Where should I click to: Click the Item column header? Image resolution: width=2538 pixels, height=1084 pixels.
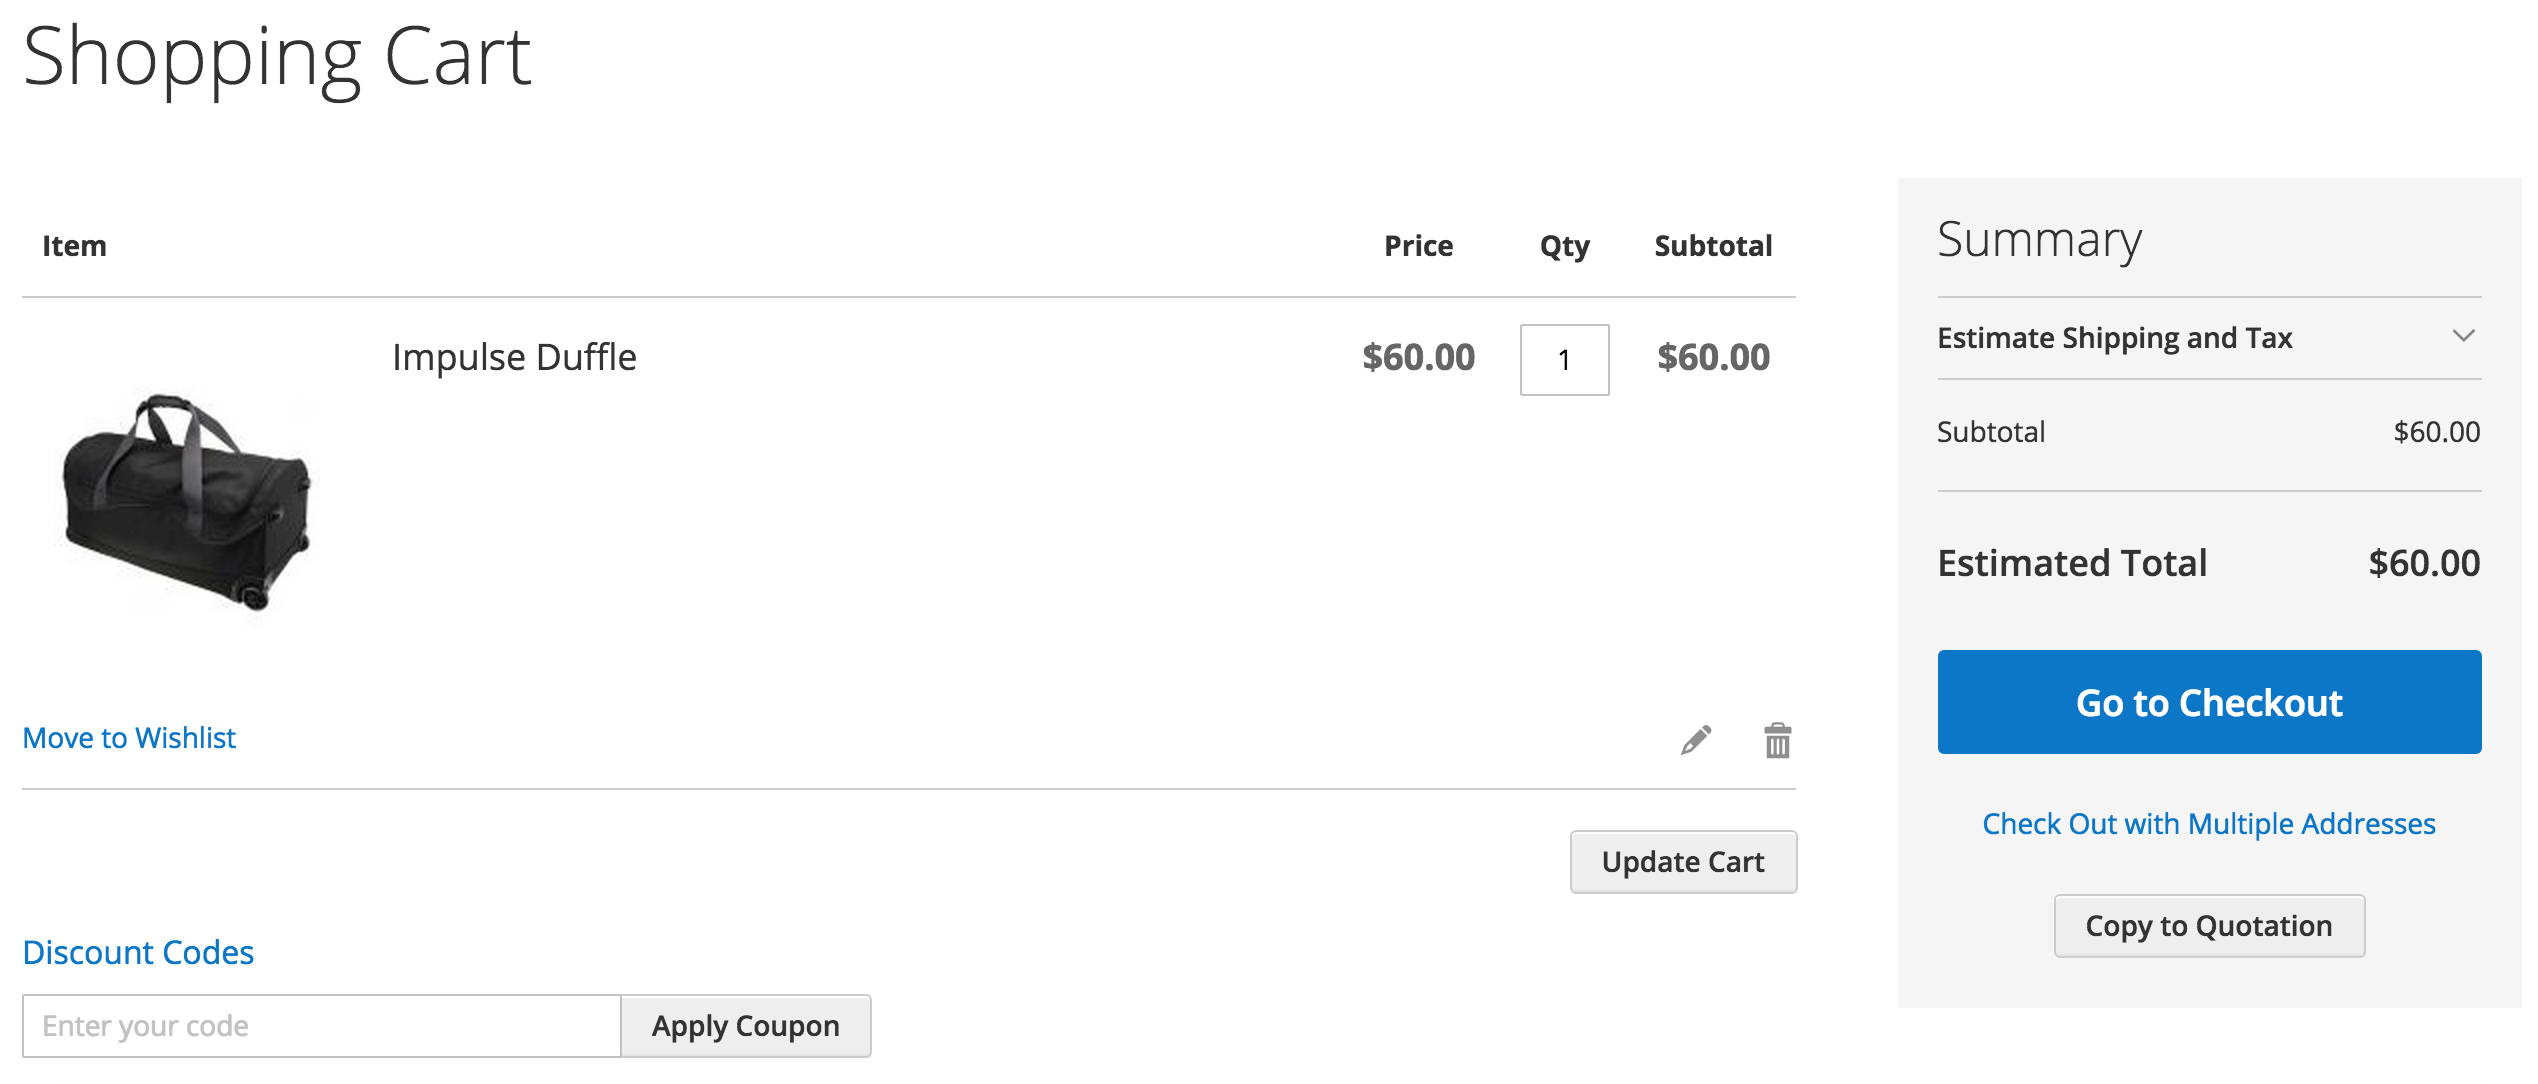[x=74, y=246]
